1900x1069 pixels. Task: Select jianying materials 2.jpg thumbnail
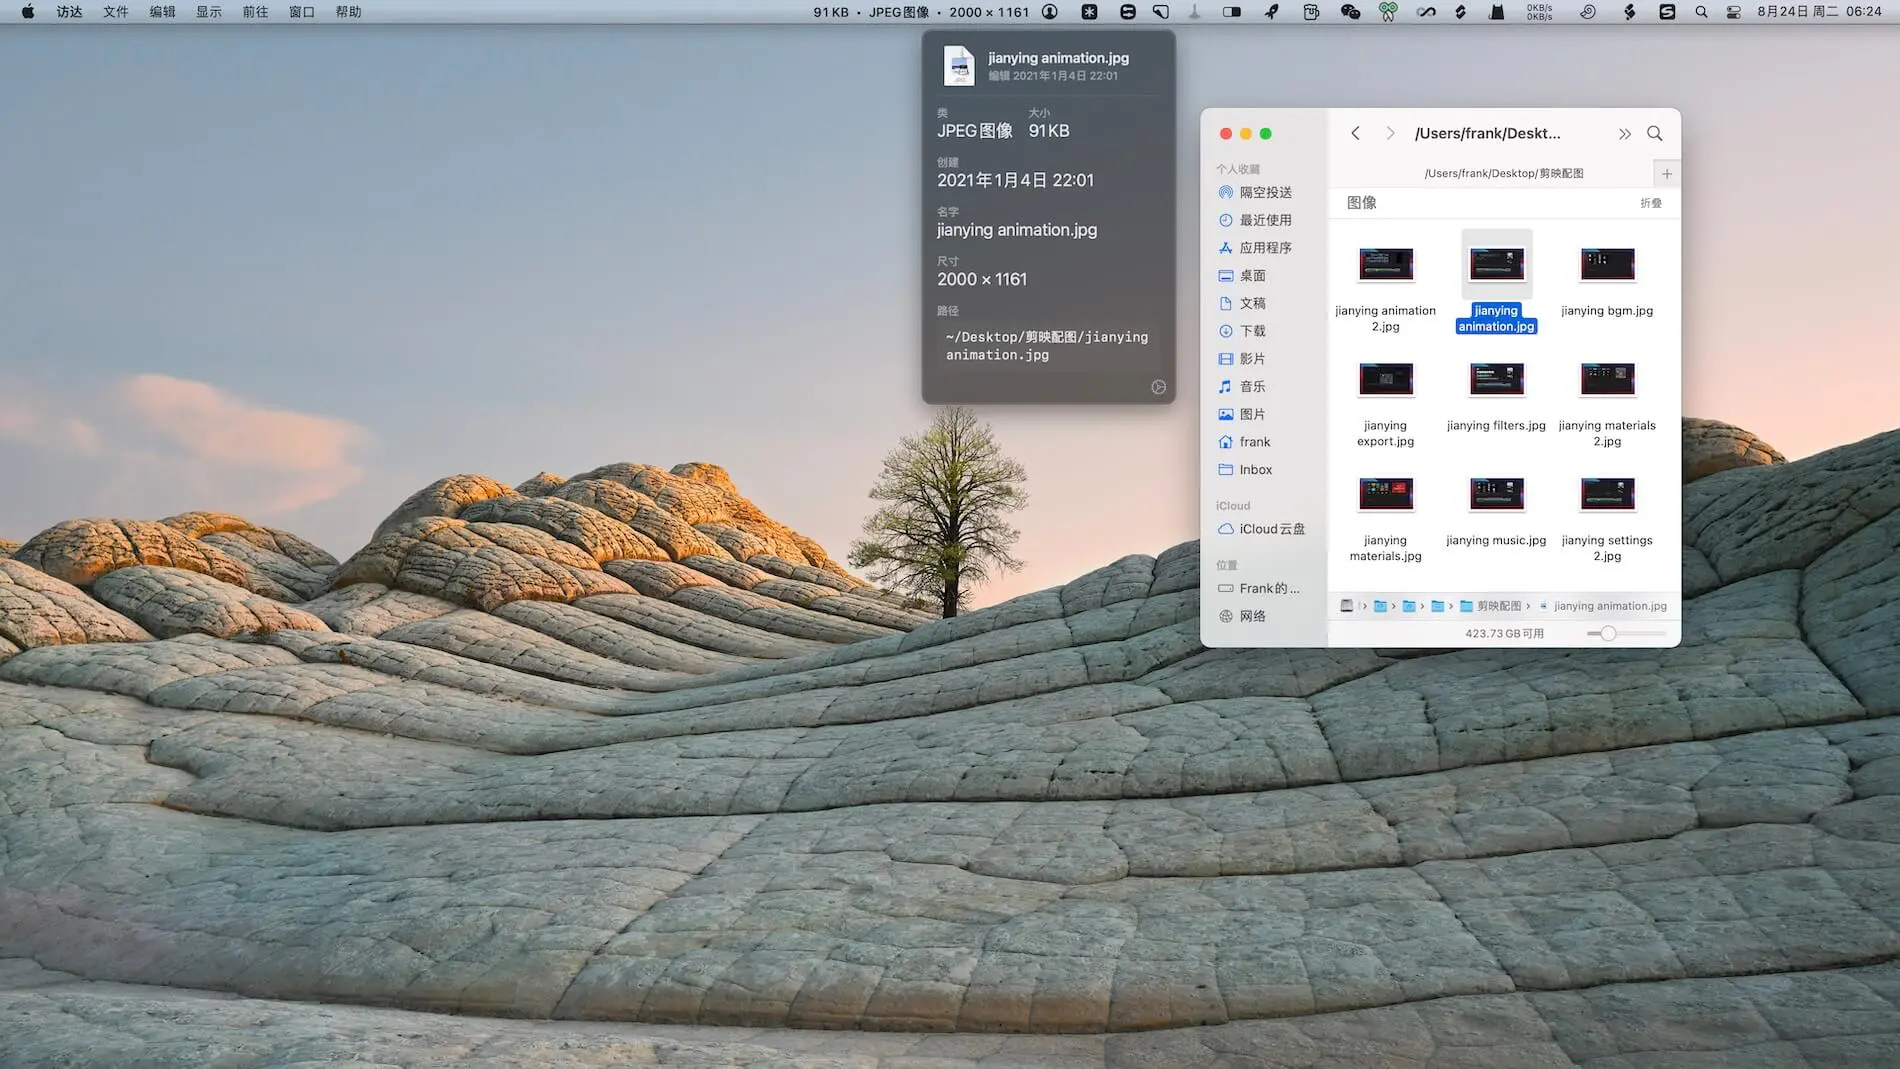tap(1607, 379)
